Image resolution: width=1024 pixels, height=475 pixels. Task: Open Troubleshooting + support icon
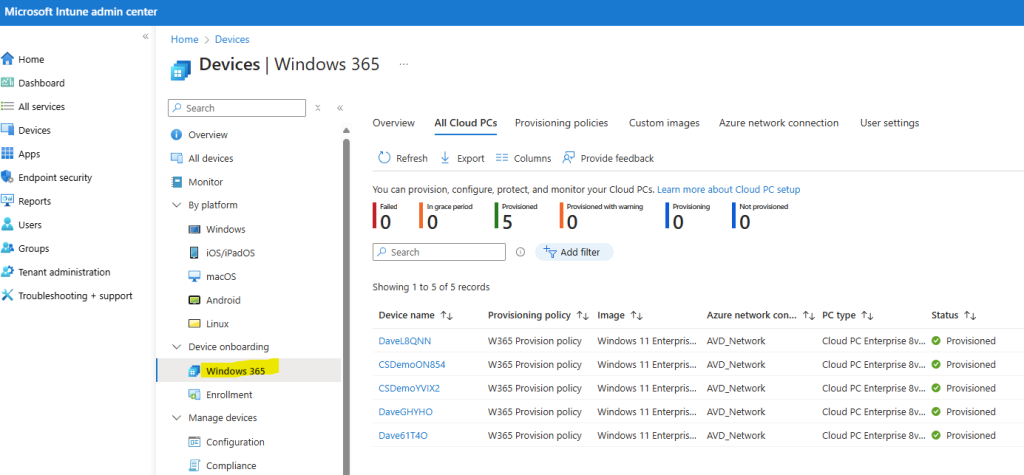(x=8, y=295)
